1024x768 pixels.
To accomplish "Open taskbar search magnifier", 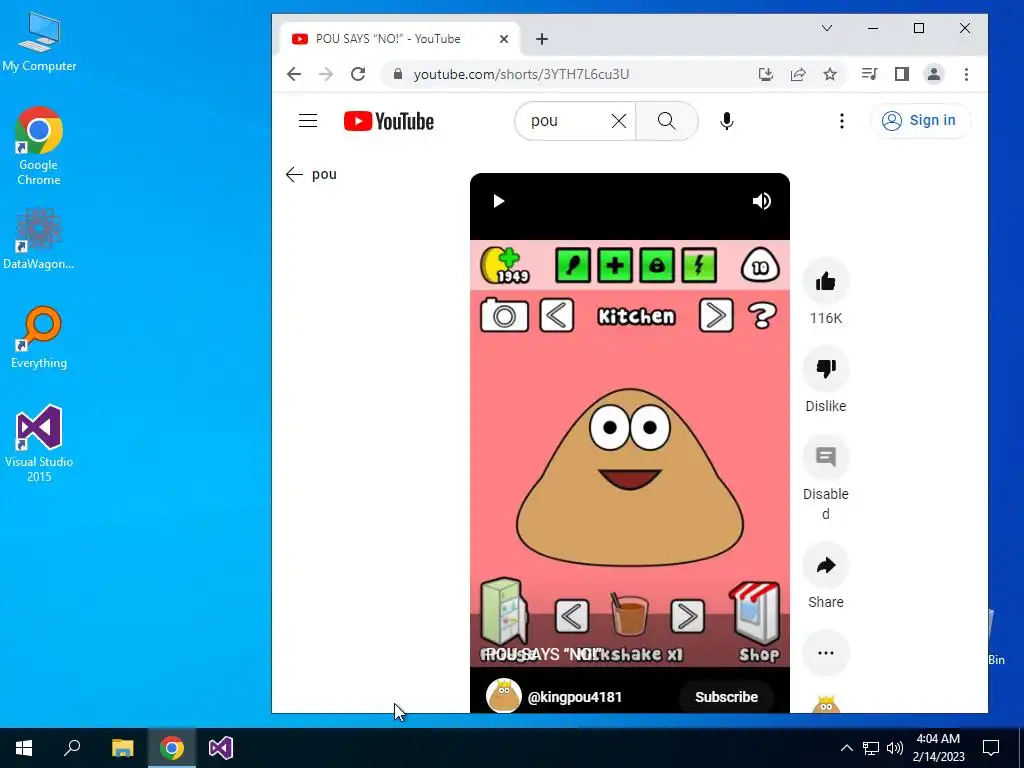I will 72,748.
